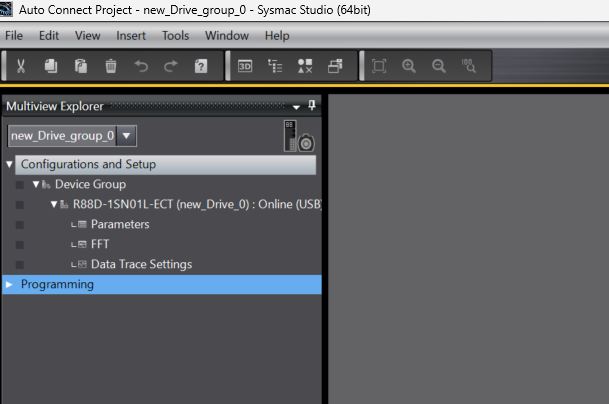Click the Cut scissors icon
Image resolution: width=609 pixels, height=404 pixels.
point(21,66)
